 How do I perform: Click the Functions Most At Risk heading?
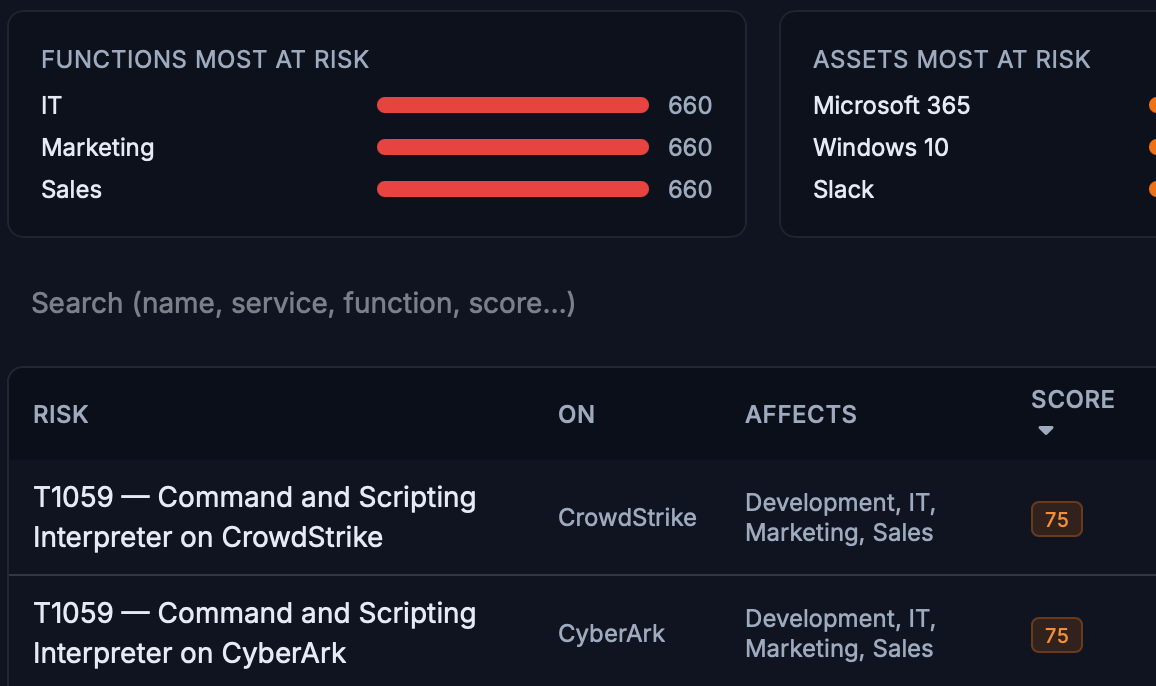pyautogui.click(x=205, y=60)
